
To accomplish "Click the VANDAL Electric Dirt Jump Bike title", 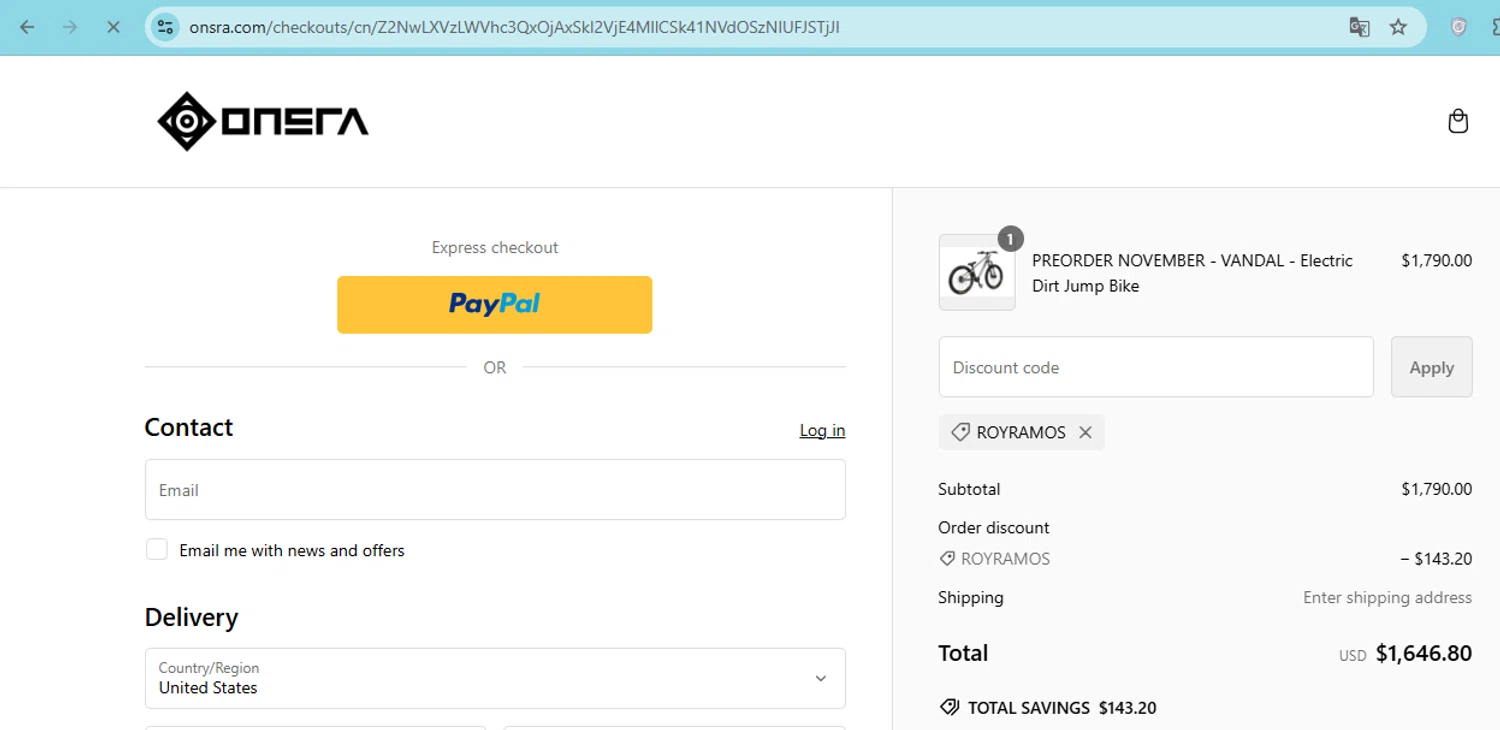I will click(1192, 273).
